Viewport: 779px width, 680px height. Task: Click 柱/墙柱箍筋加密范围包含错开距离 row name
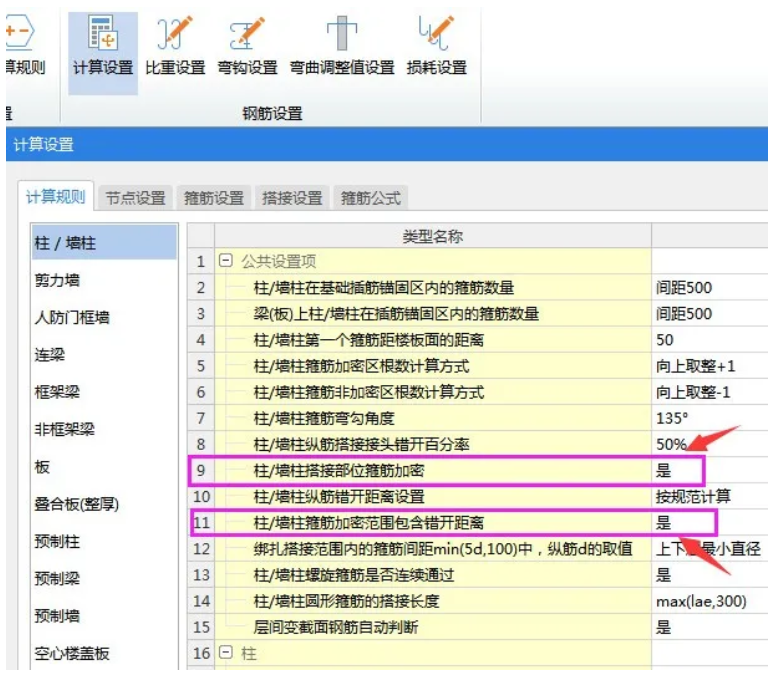point(369,523)
